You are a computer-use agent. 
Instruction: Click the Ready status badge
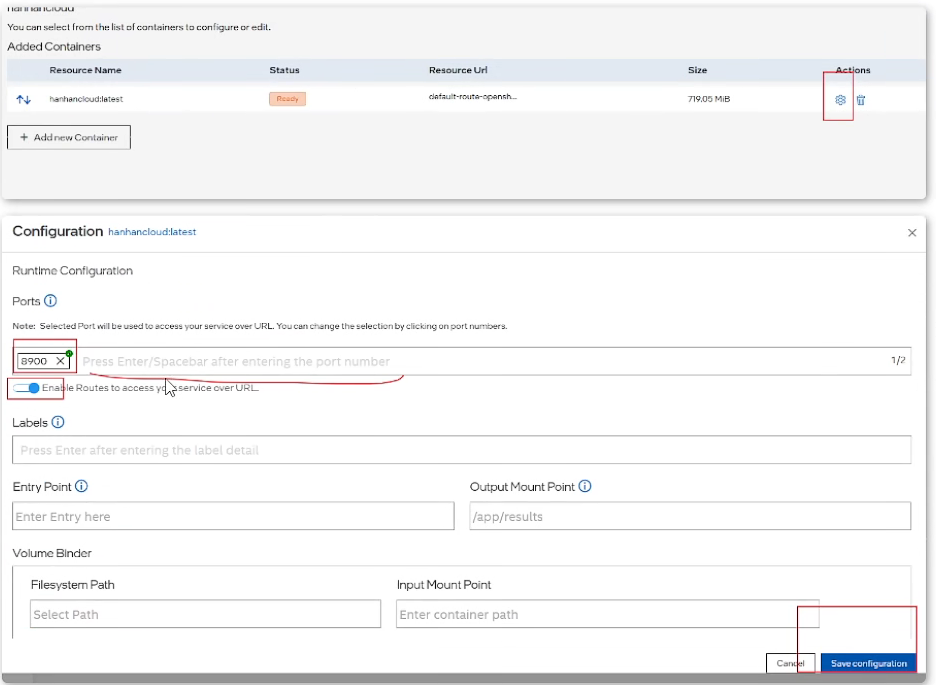click(x=287, y=99)
